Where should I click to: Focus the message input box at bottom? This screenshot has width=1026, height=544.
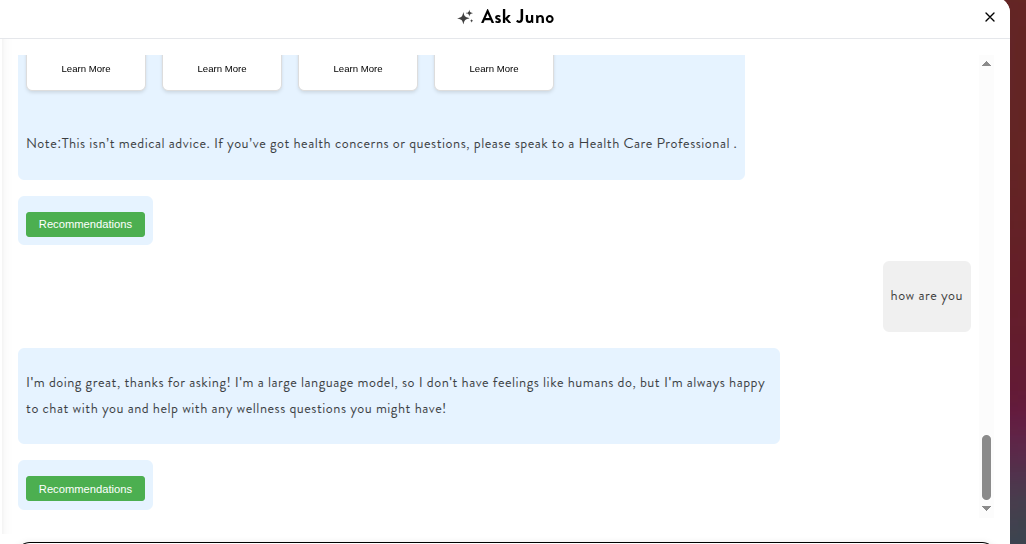[x=500, y=541]
